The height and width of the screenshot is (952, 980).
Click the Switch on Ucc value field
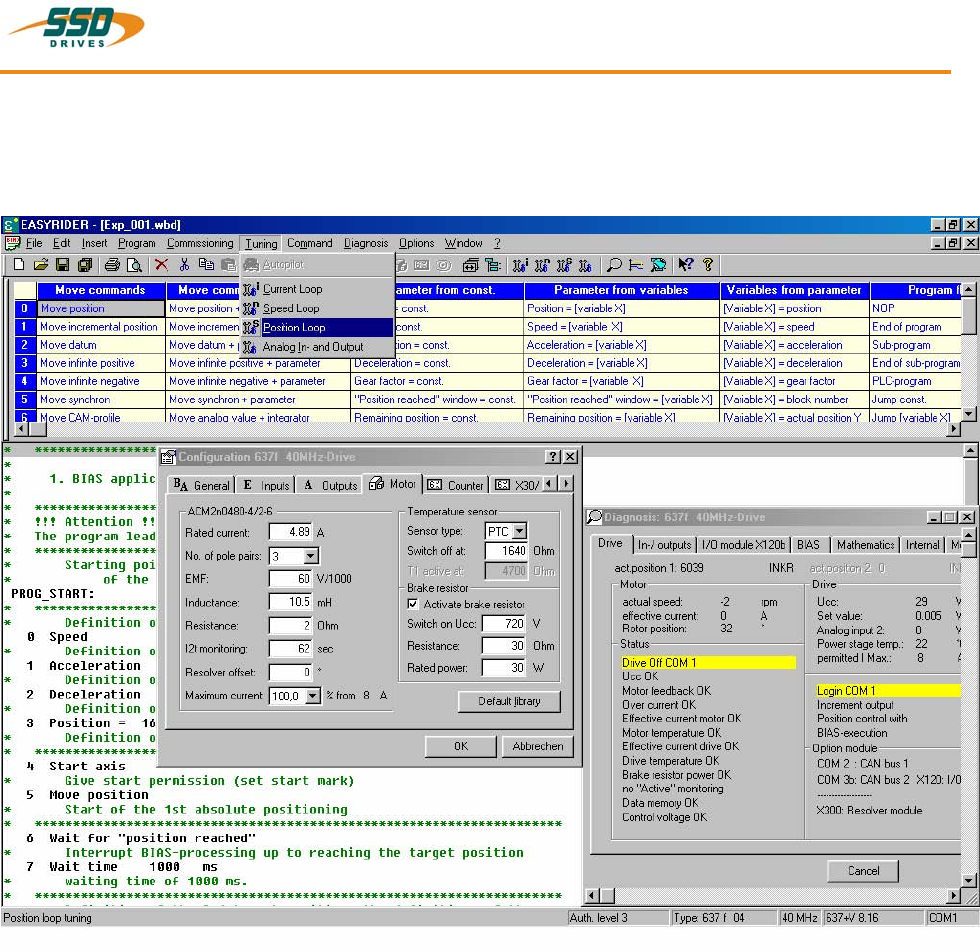(504, 624)
